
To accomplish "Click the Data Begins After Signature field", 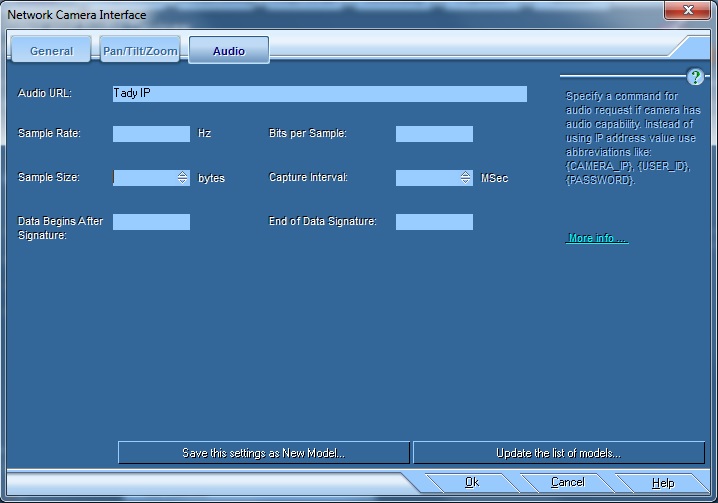I will (x=151, y=222).
